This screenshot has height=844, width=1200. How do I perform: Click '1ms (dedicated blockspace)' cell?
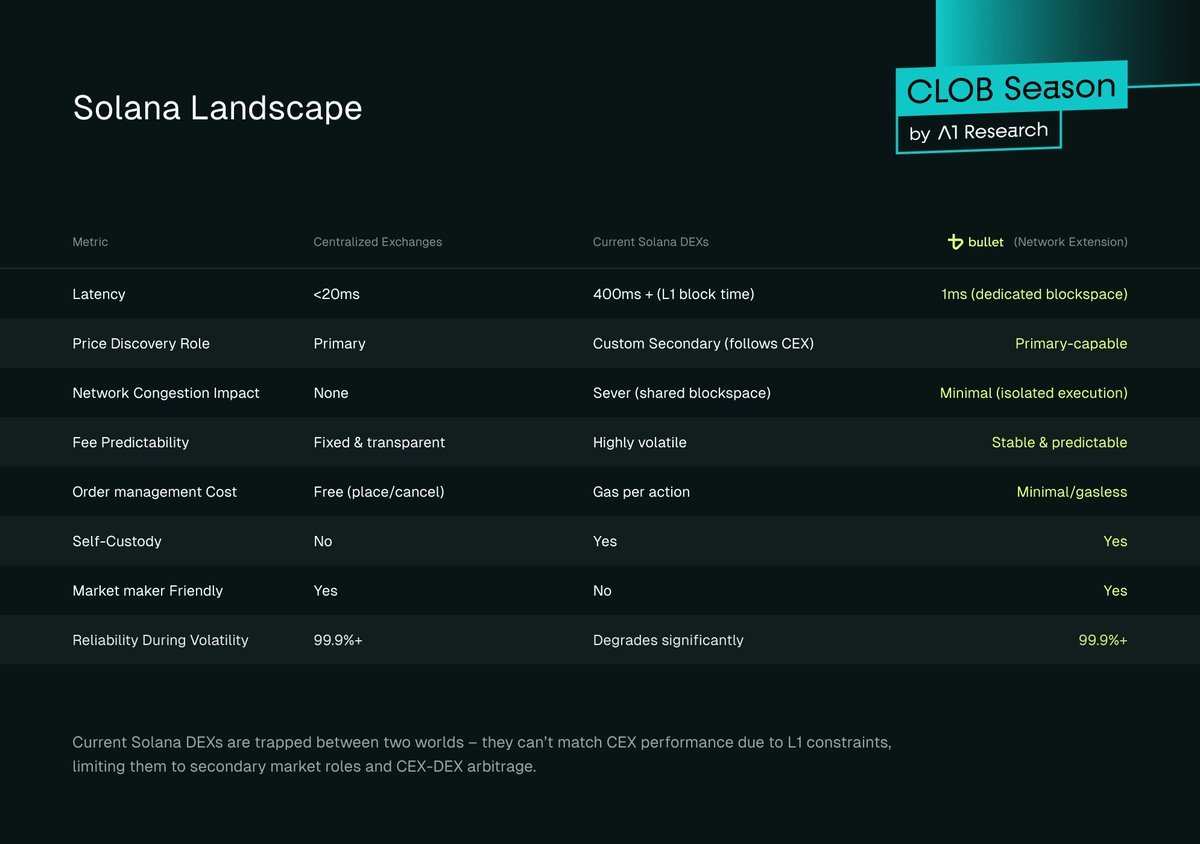point(1034,294)
